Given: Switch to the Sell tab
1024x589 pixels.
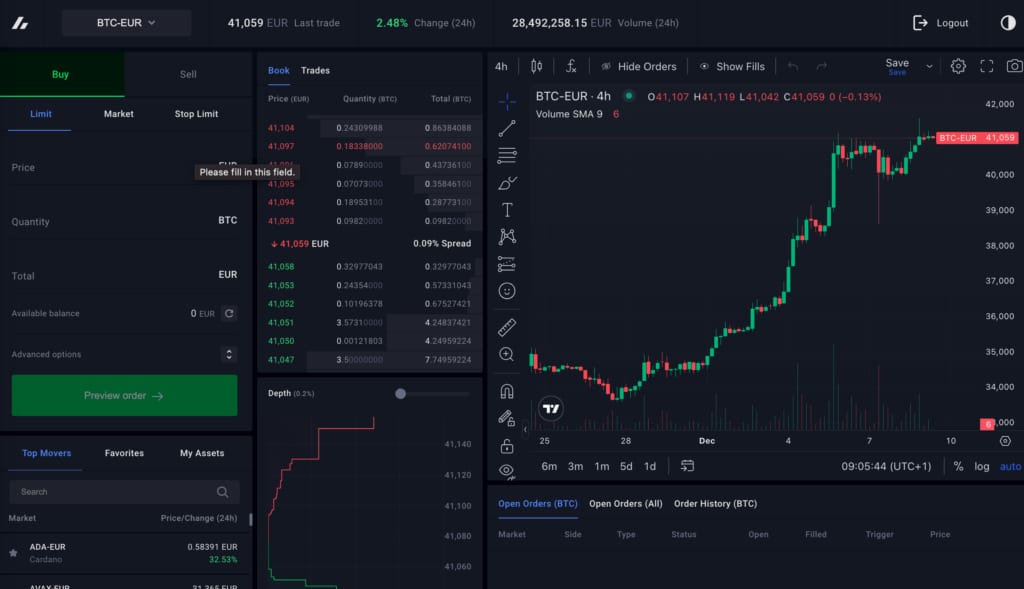Looking at the screenshot, I should [188, 74].
